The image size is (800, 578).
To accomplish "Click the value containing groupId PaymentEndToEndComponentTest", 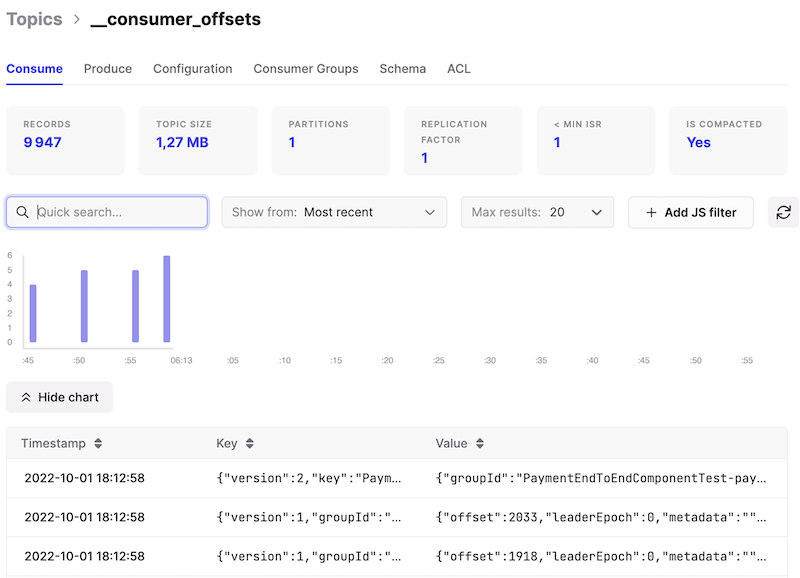I will 601,478.
